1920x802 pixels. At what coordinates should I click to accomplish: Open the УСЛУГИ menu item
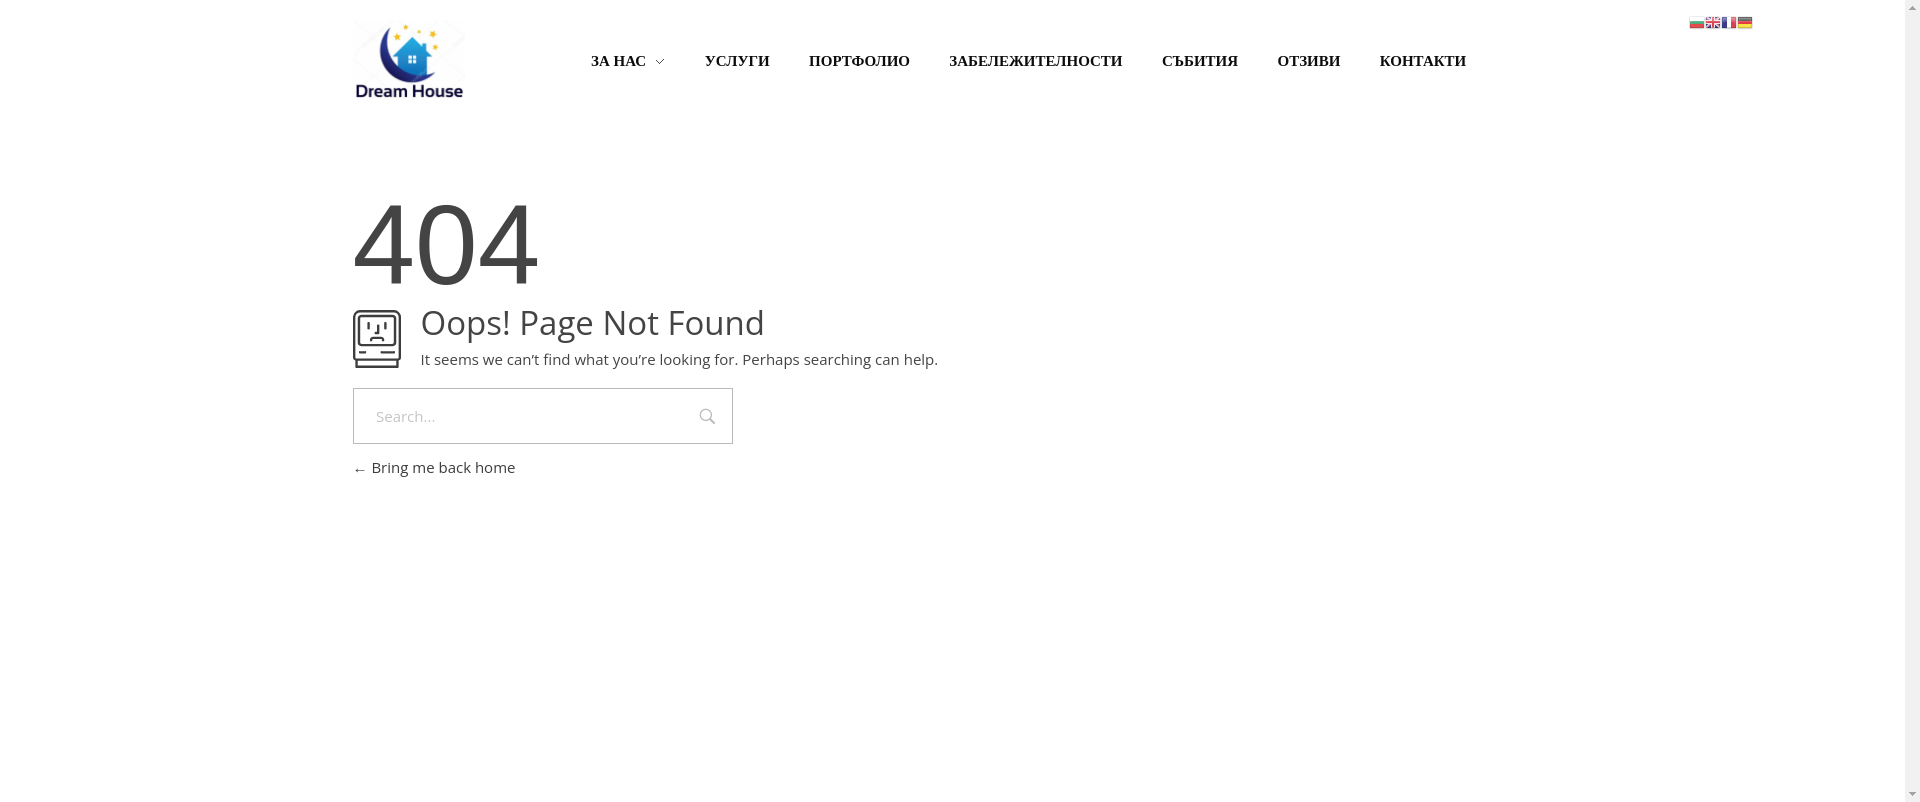[737, 61]
